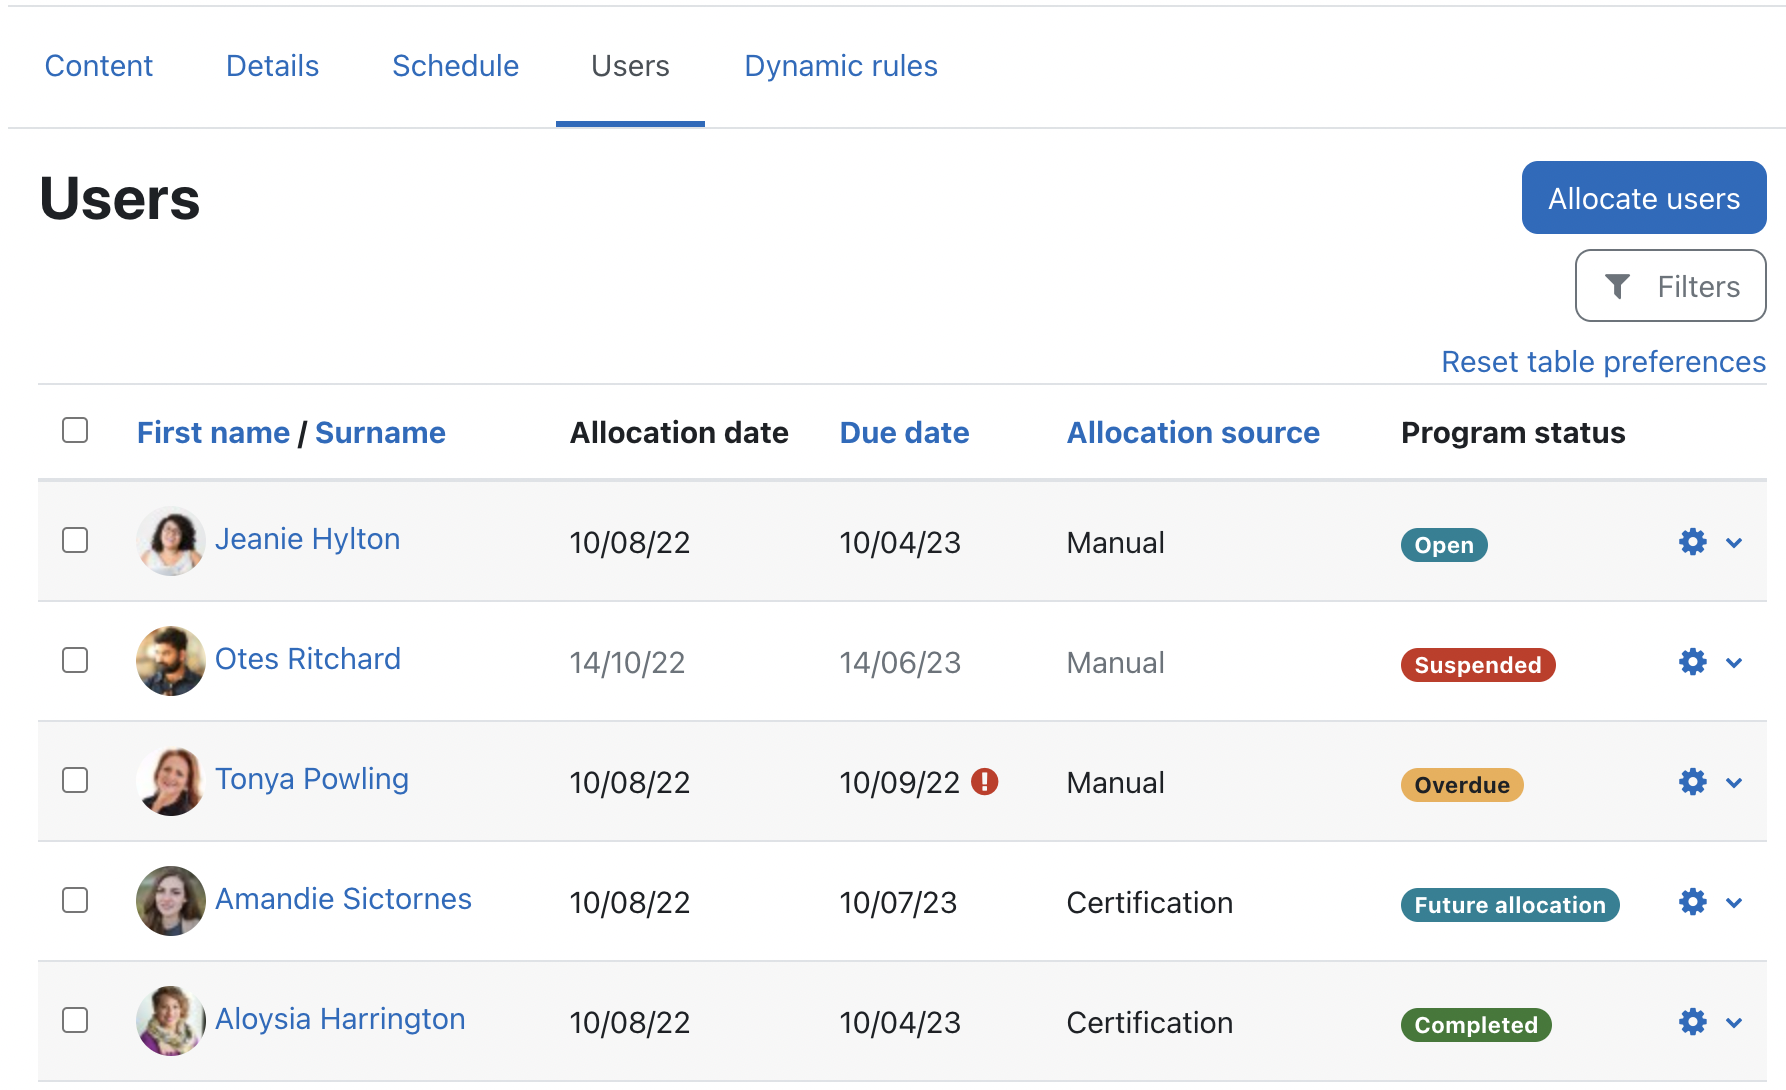Click the Suspended status badge
The height and width of the screenshot is (1090, 1786).
pyautogui.click(x=1477, y=665)
